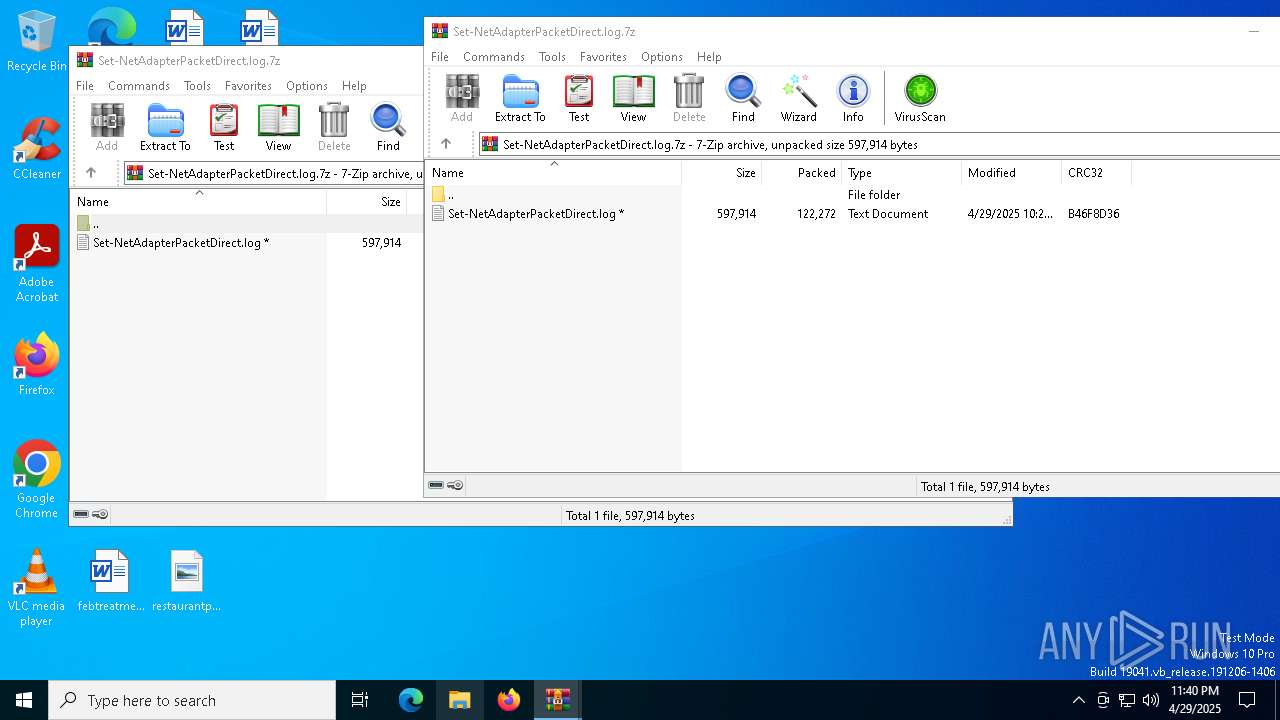The image size is (1280, 720).
Task: Click Add in the front WinRAR toolbar
Action: (461, 98)
